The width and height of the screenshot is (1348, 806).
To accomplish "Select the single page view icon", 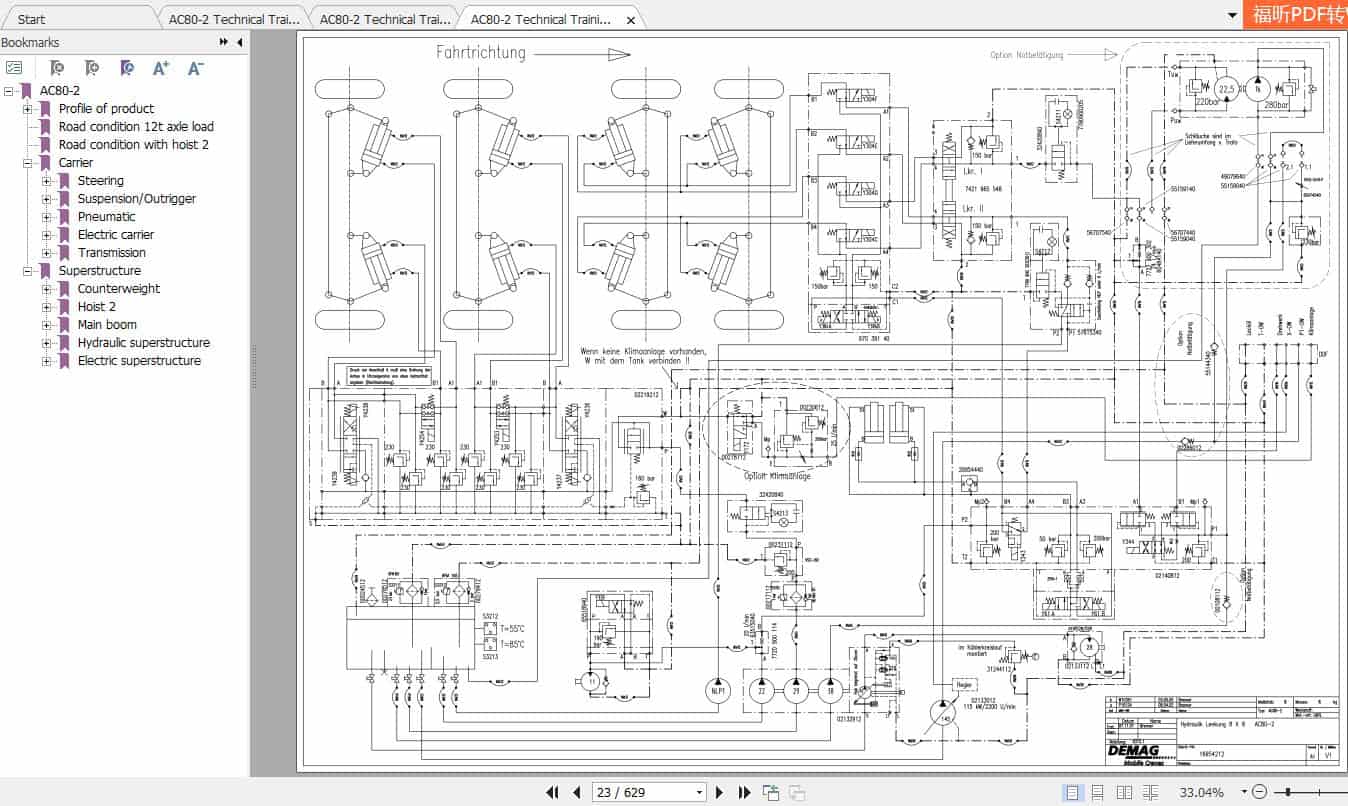I will pos(1071,790).
